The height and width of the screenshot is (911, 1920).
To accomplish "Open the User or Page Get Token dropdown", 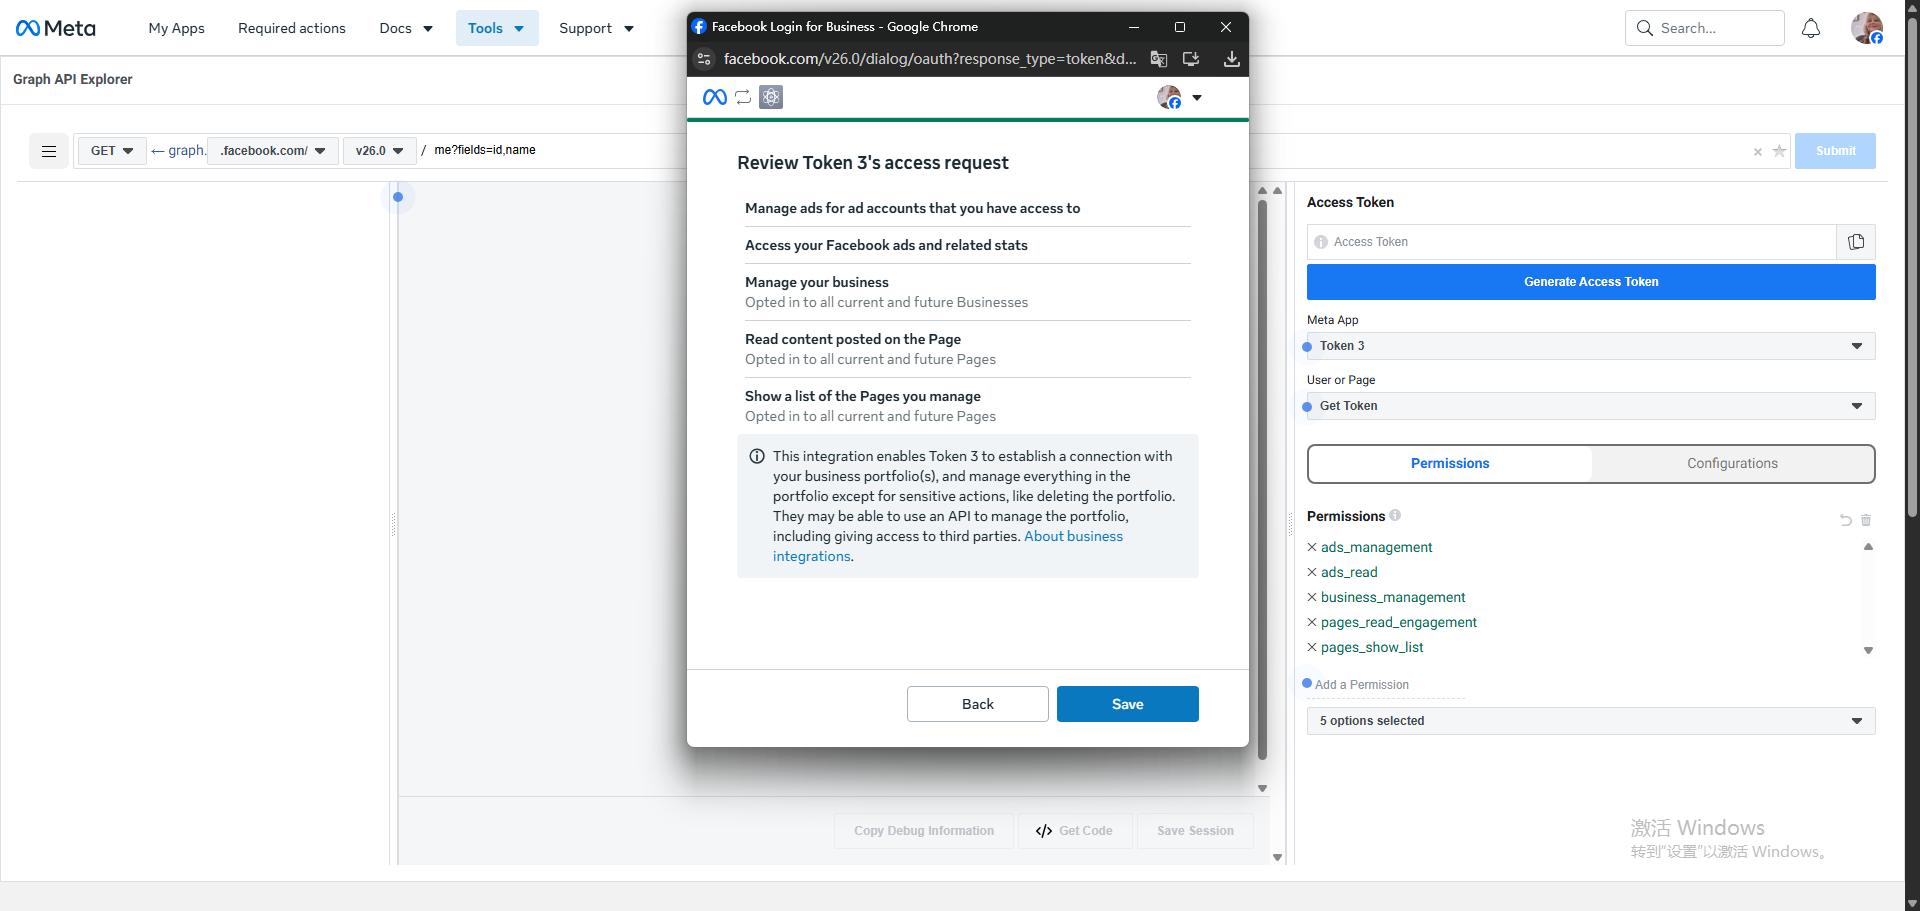I will tap(1591, 406).
